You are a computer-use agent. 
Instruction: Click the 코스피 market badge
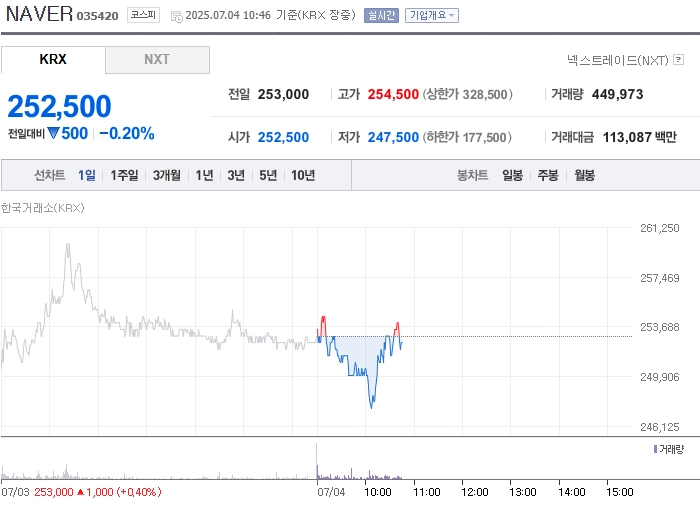[143, 15]
